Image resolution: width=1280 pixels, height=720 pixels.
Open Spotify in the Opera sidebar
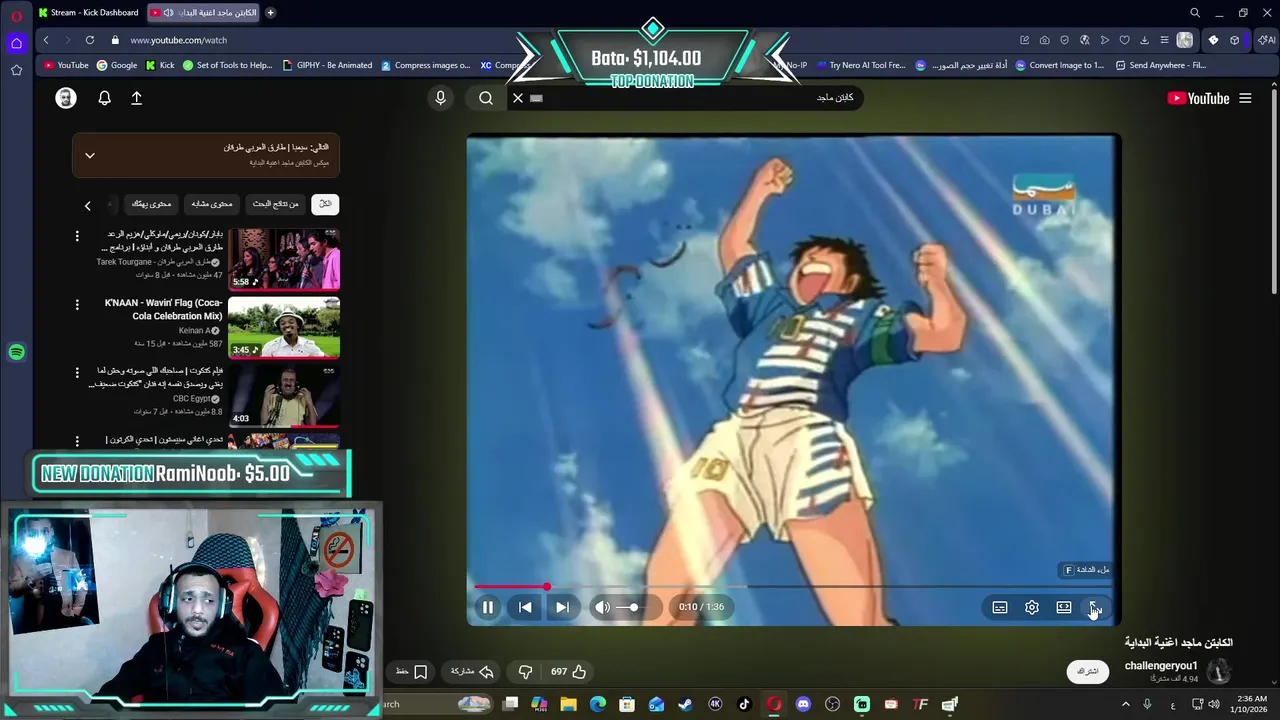[16, 352]
